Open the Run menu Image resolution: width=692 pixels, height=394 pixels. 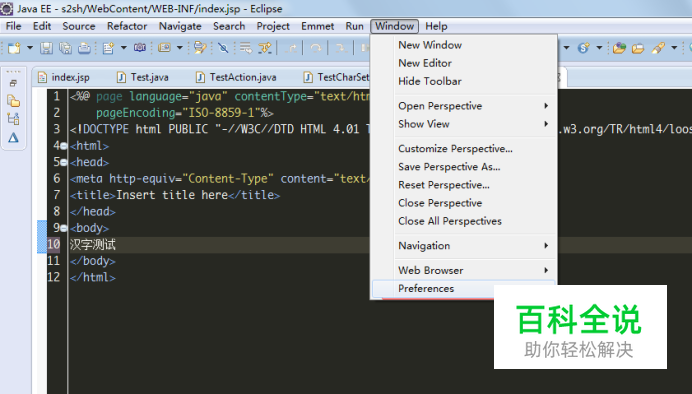pos(354,26)
